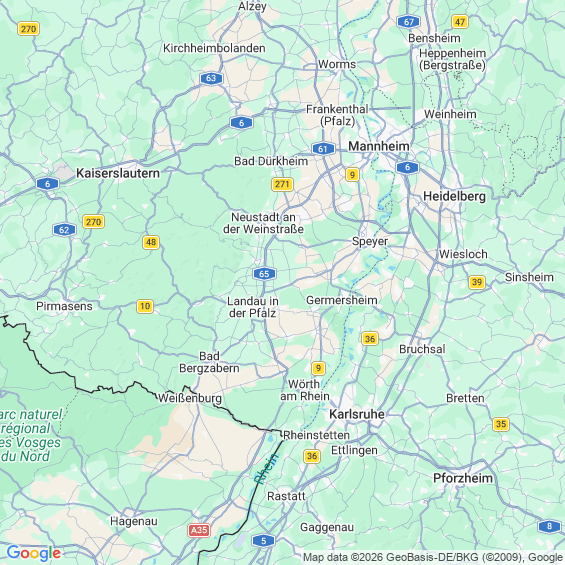Select the Mannheim city label

coord(379,146)
